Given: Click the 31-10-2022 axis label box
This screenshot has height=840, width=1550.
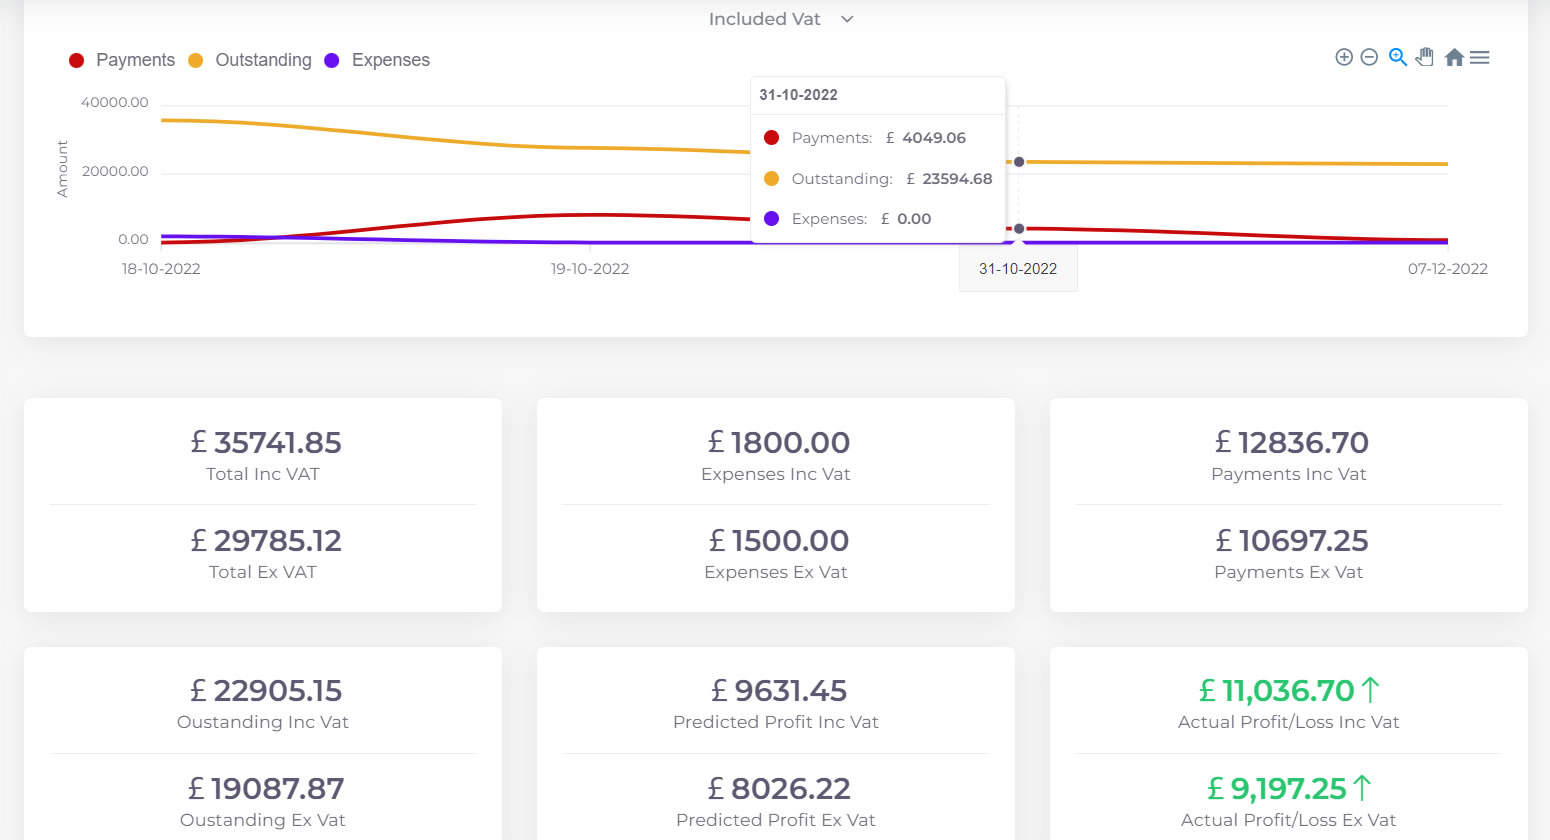Looking at the screenshot, I should pos(1018,268).
